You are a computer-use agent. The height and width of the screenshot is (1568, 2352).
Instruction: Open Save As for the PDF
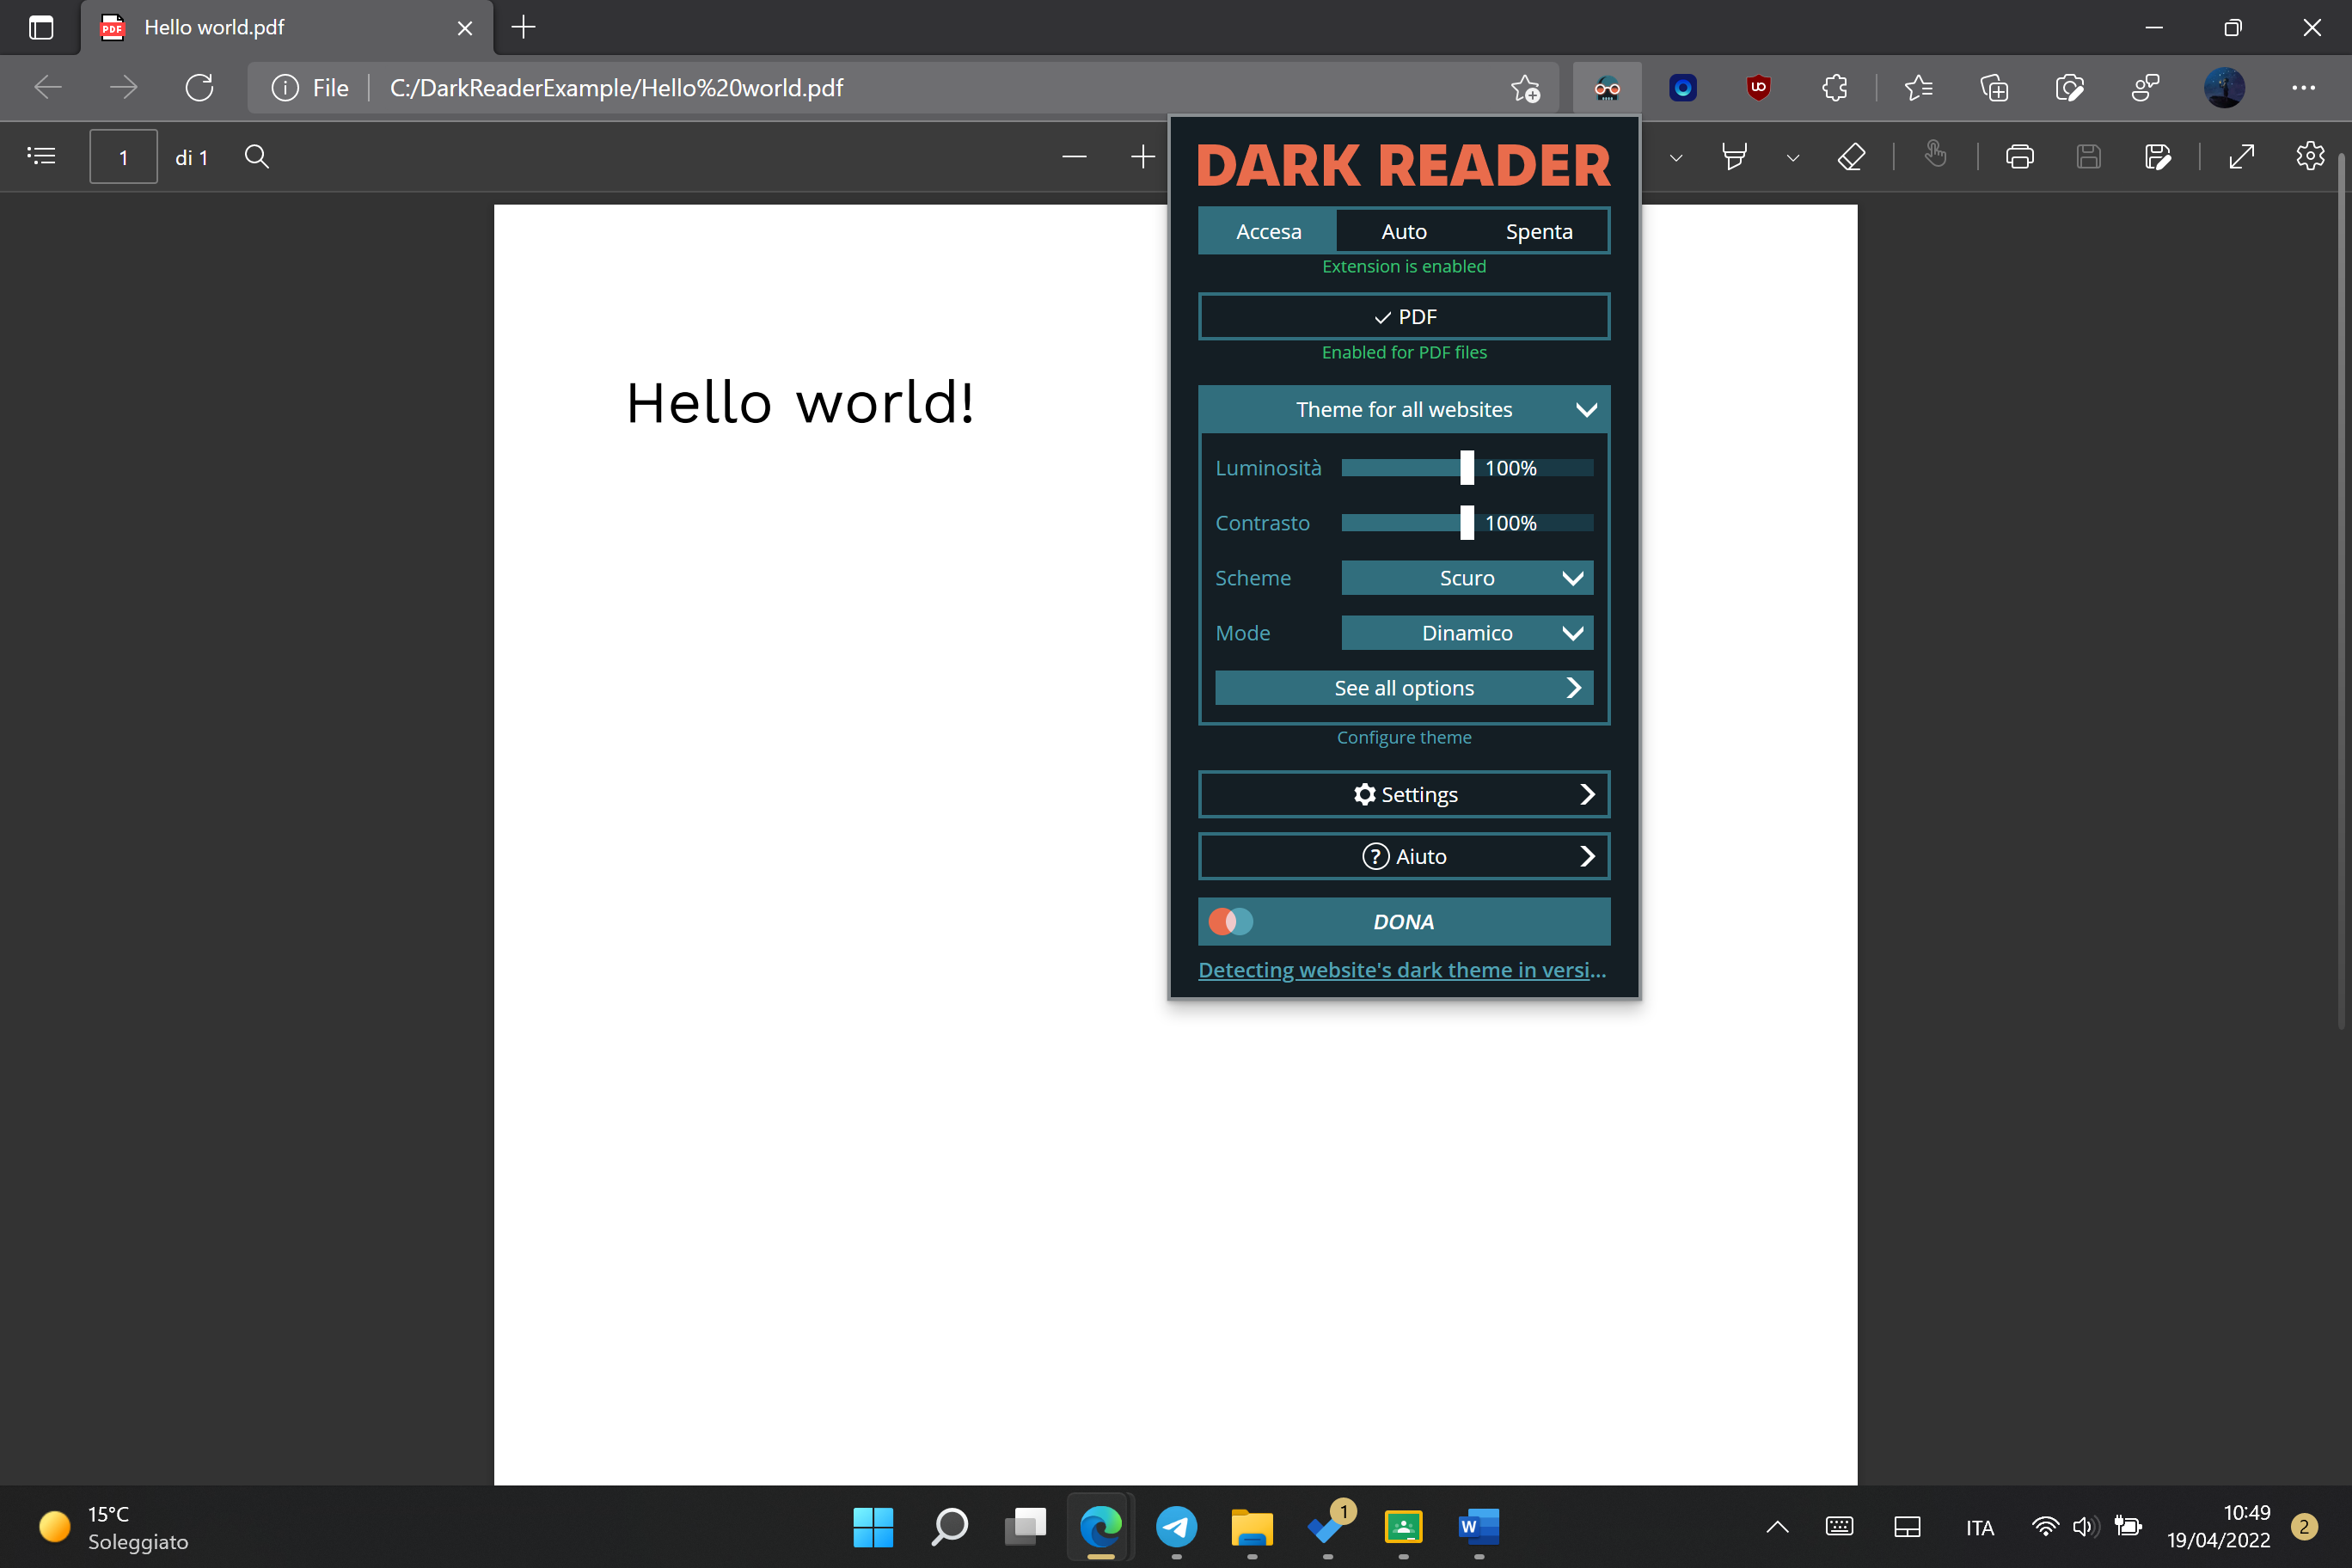coord(2158,156)
